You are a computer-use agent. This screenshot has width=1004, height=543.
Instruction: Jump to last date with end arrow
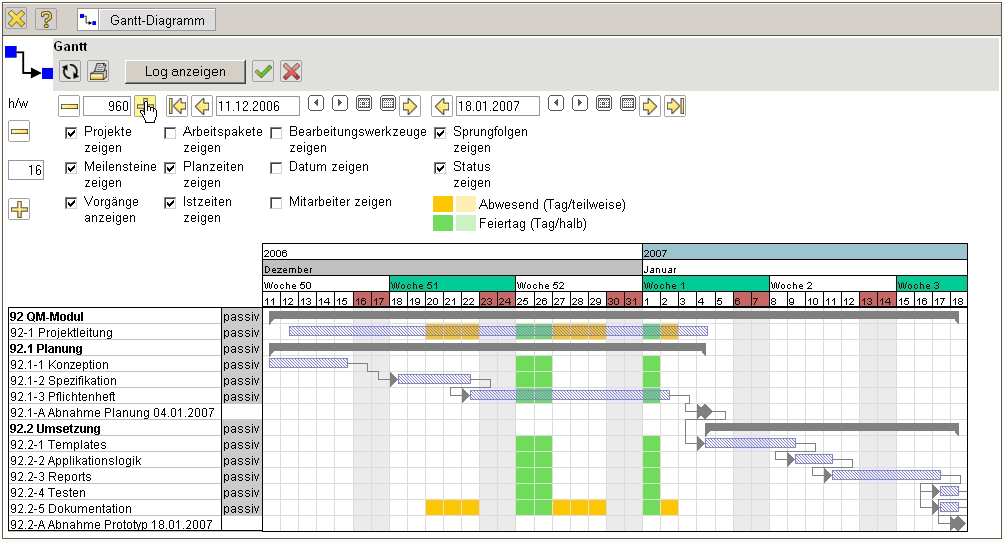click(675, 105)
